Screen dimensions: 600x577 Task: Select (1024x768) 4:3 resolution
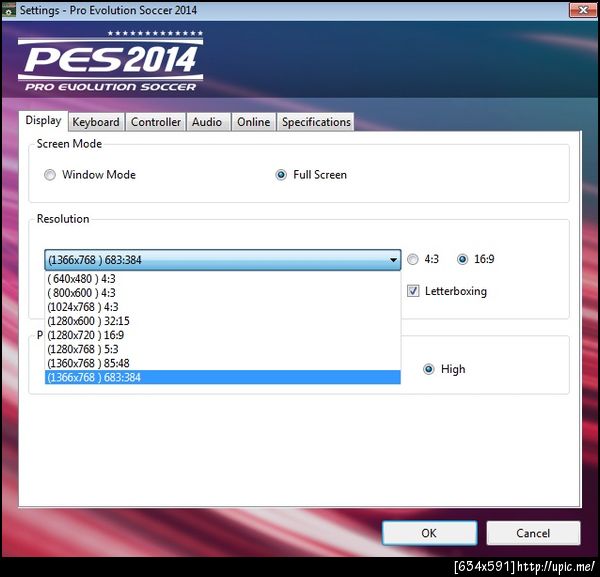point(223,307)
